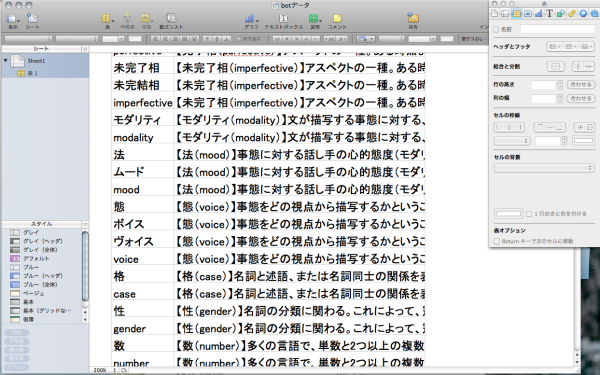
Task: Click 合わせる button for 行の高さ
Action: [x=581, y=85]
